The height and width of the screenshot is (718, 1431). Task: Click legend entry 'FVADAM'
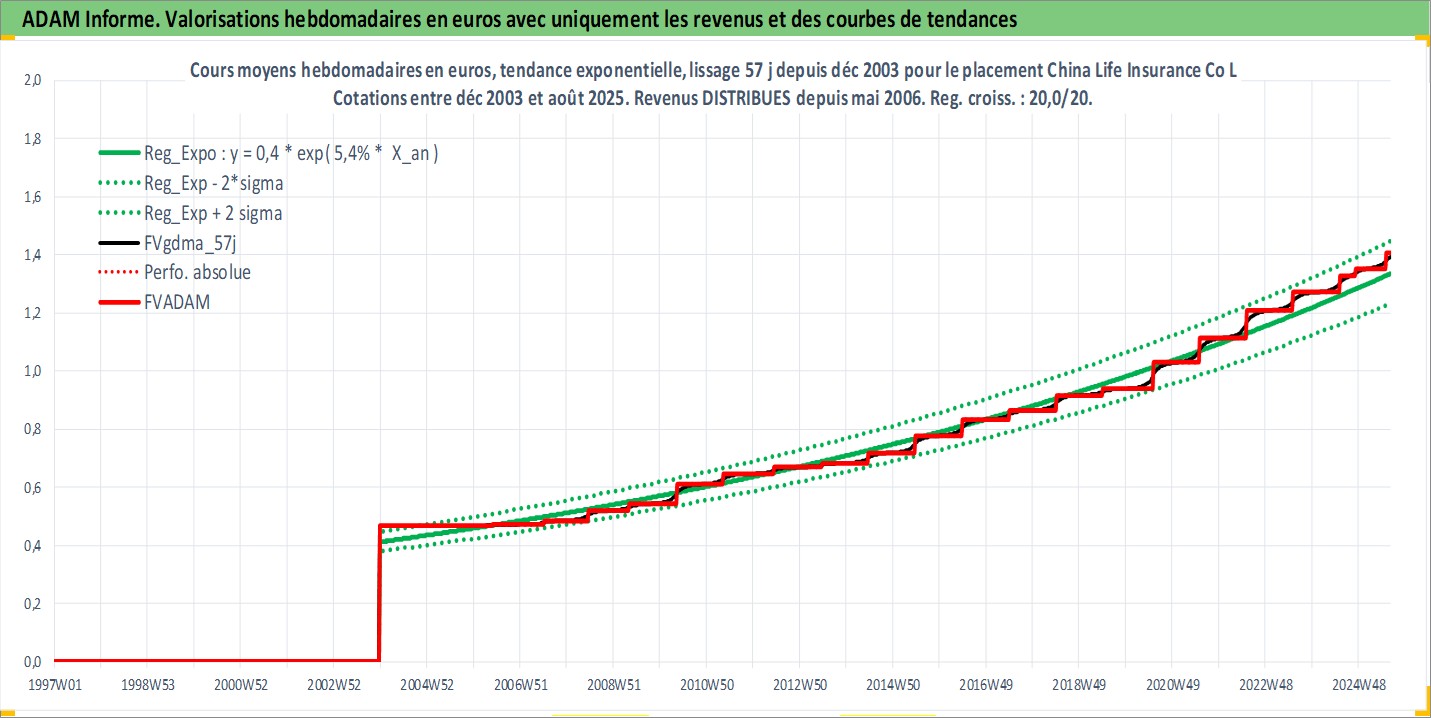click(178, 301)
